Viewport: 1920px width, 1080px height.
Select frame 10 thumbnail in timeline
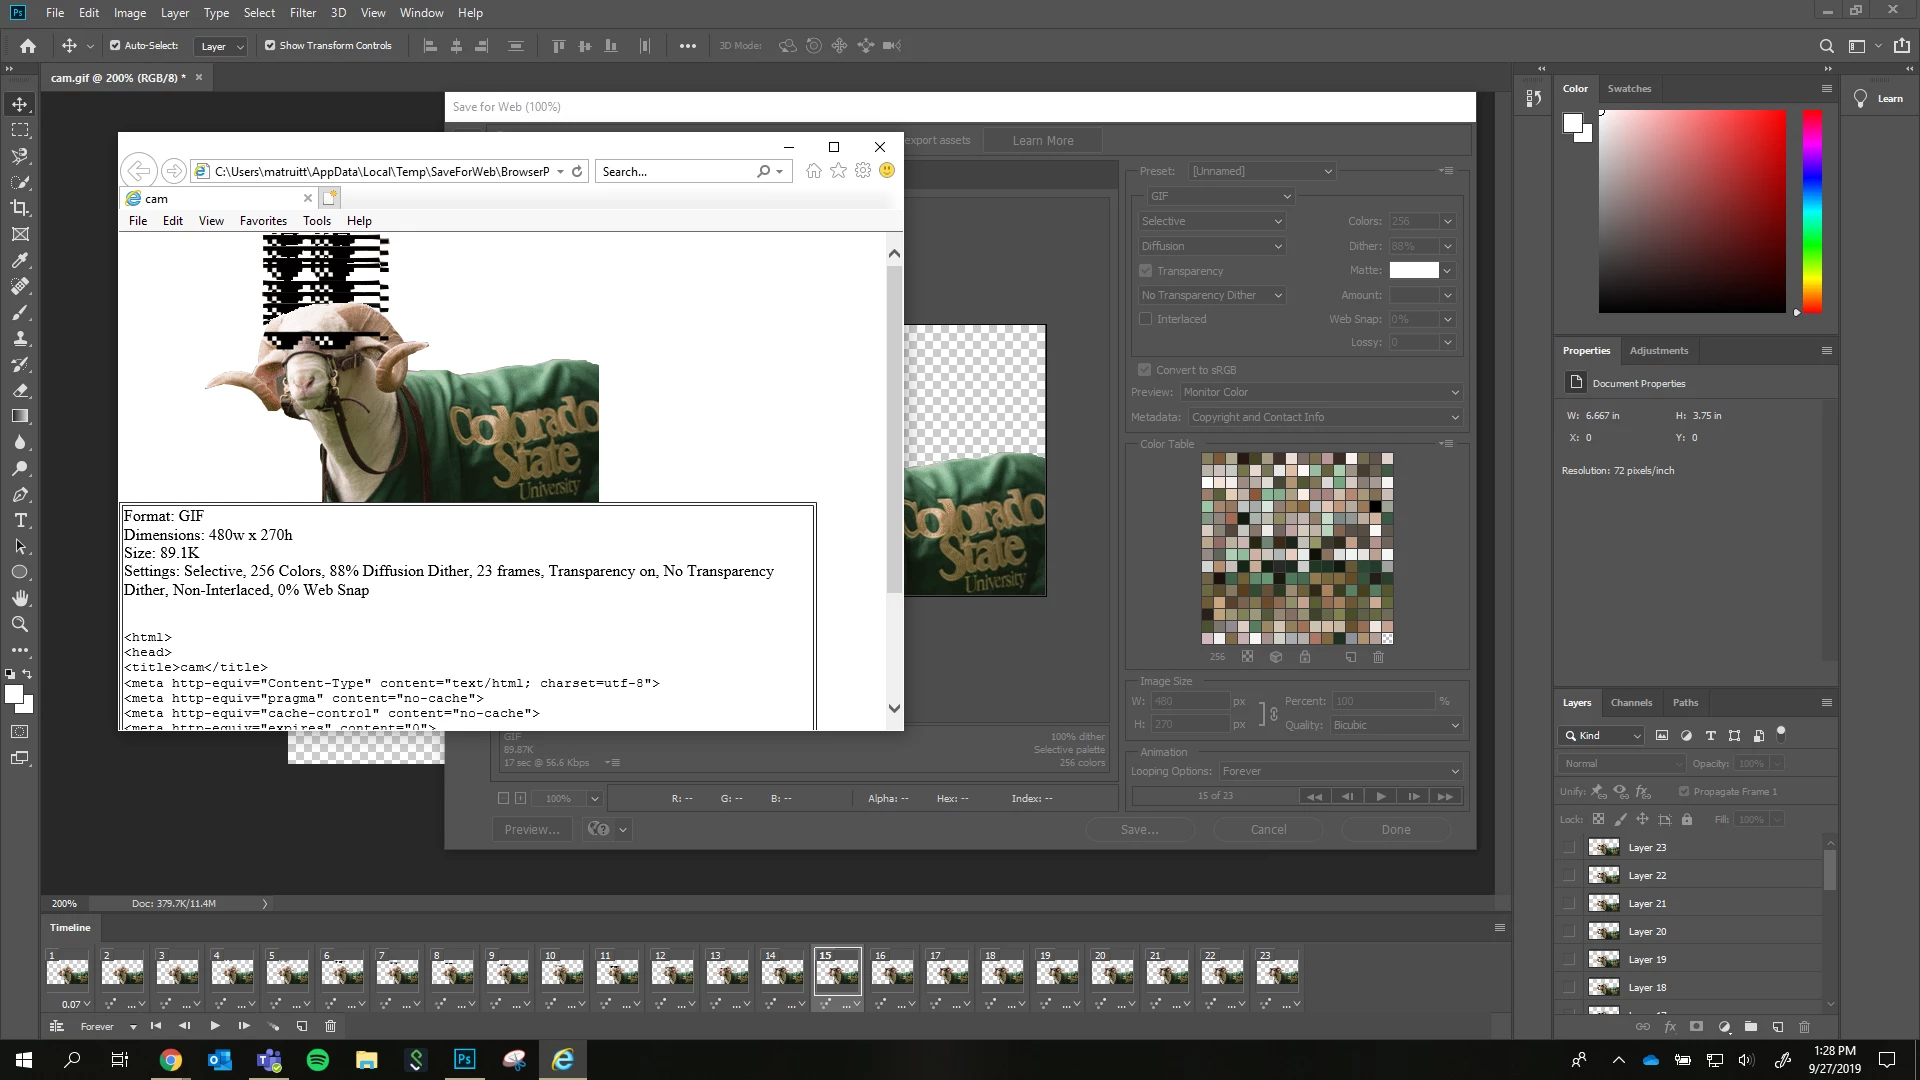pos(562,972)
